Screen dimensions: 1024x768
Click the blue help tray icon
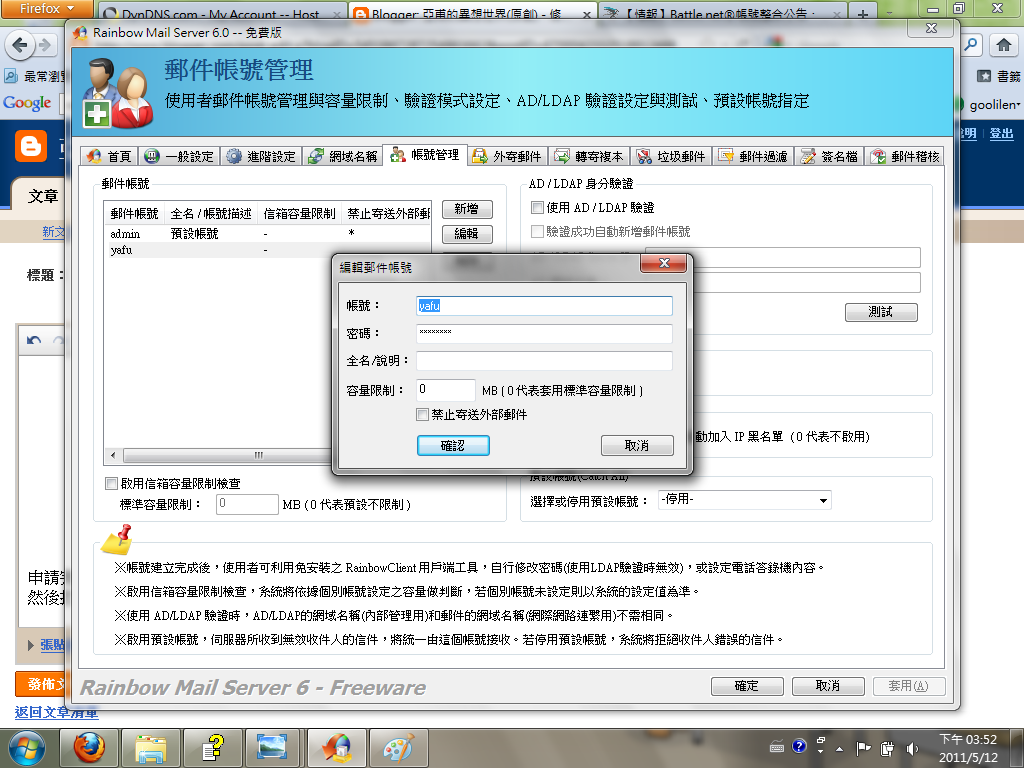pyautogui.click(x=799, y=746)
